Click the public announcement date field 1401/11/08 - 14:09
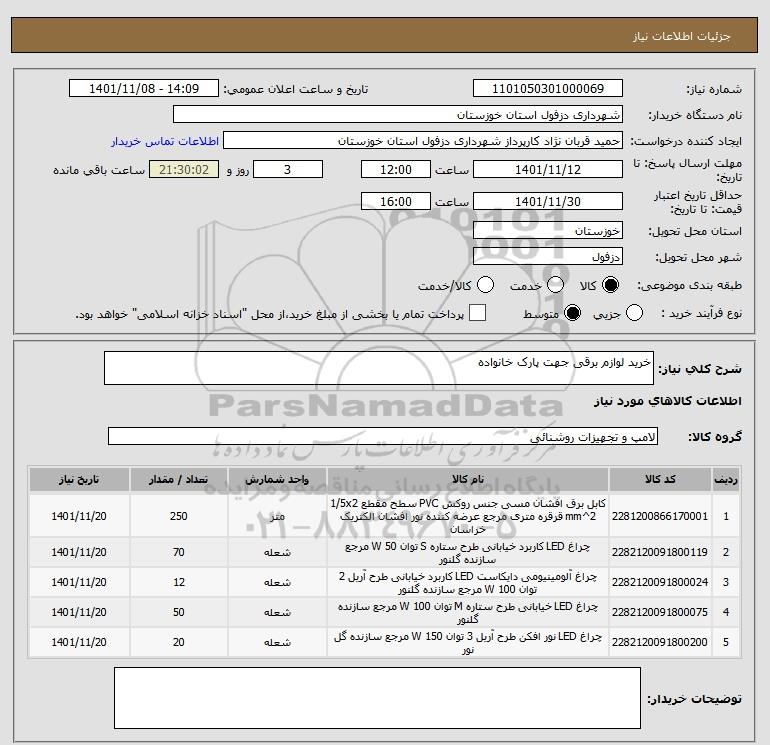This screenshot has width=770, height=745. 144,89
